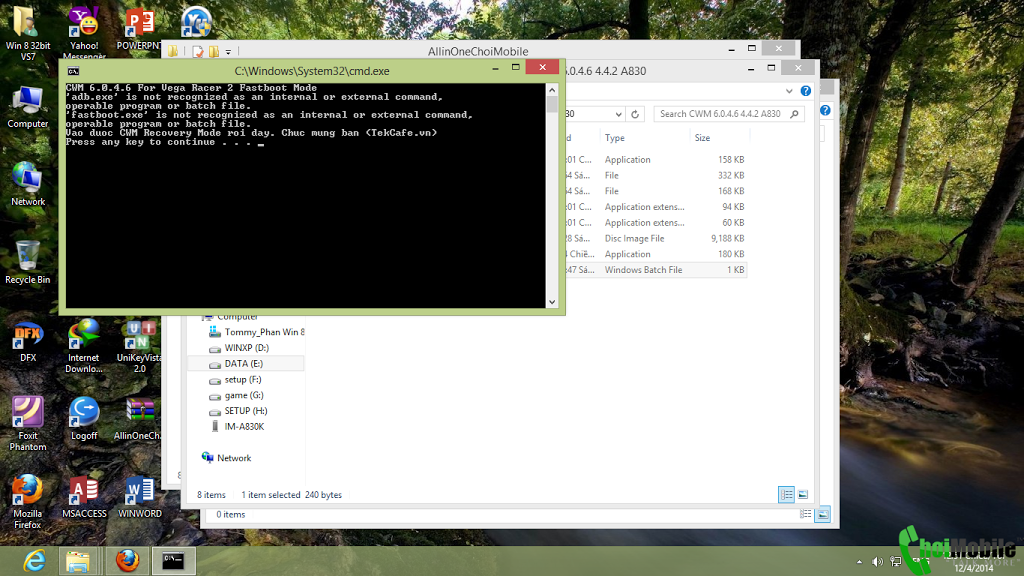Image resolution: width=1024 pixels, height=576 pixels.
Task: Select the 60 KB Application extension row
Action: (656, 223)
